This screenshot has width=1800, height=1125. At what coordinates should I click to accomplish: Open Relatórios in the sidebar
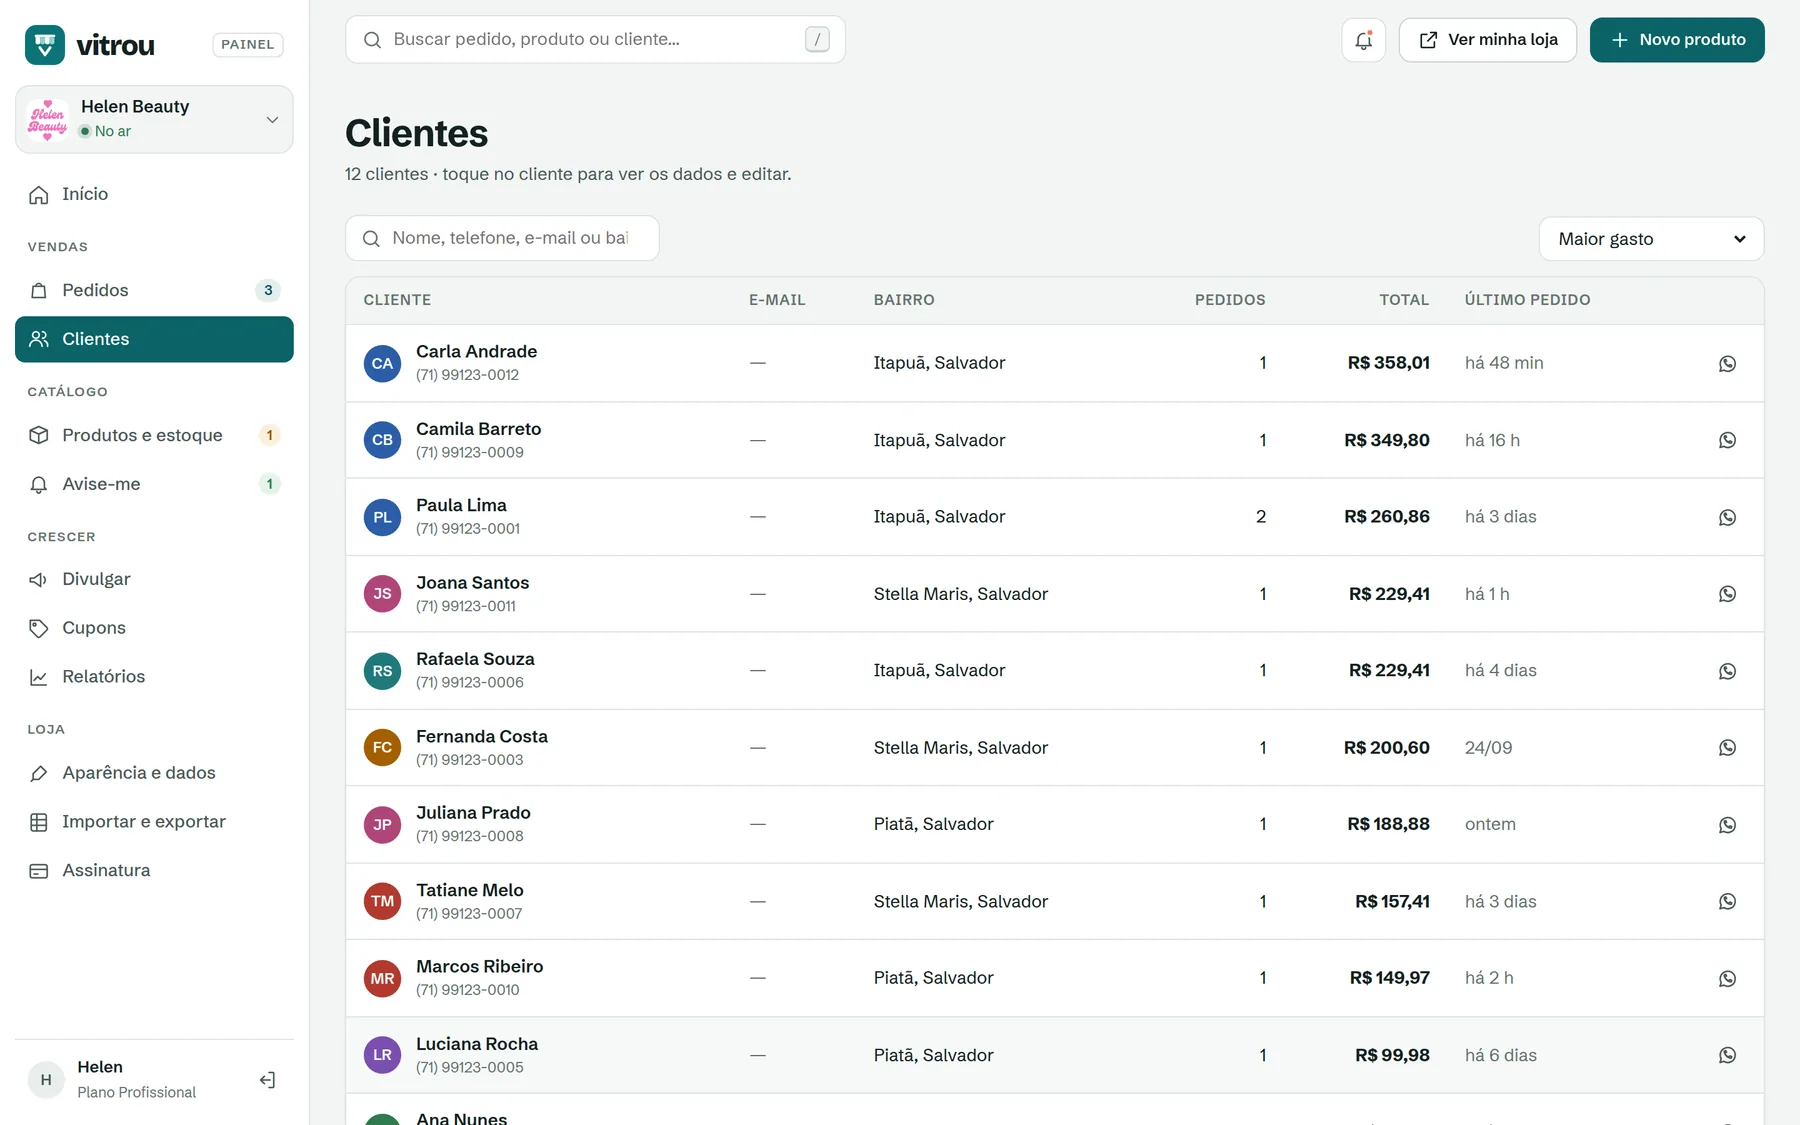coord(154,677)
